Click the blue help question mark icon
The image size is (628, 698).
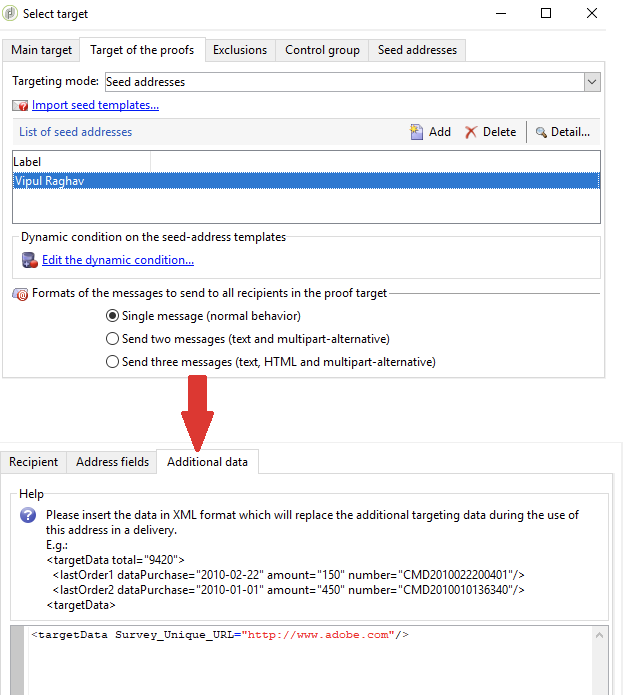pos(29,516)
